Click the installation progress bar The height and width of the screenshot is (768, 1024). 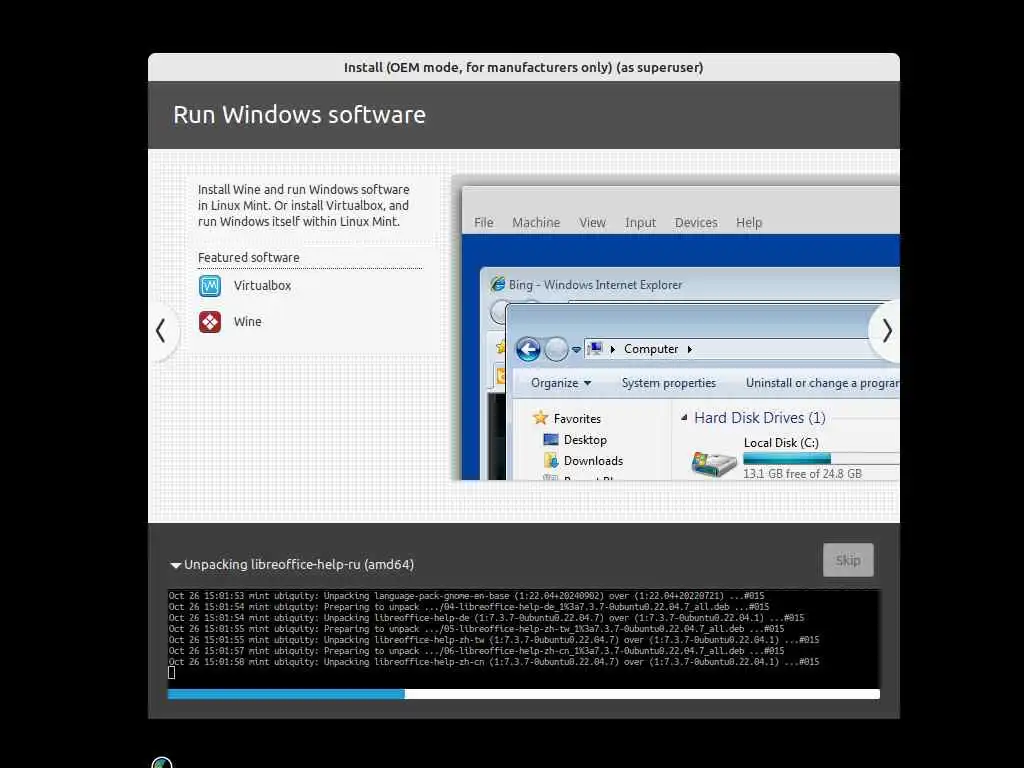[x=523, y=694]
